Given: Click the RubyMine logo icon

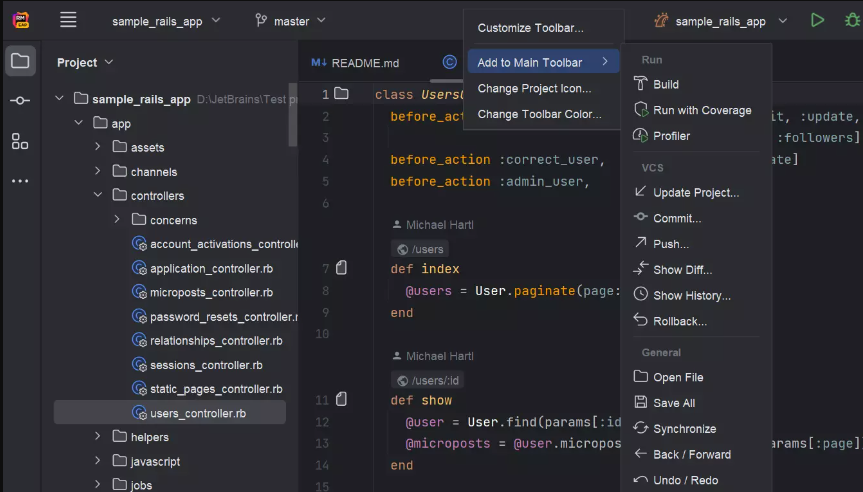Looking at the screenshot, I should click(x=20, y=20).
